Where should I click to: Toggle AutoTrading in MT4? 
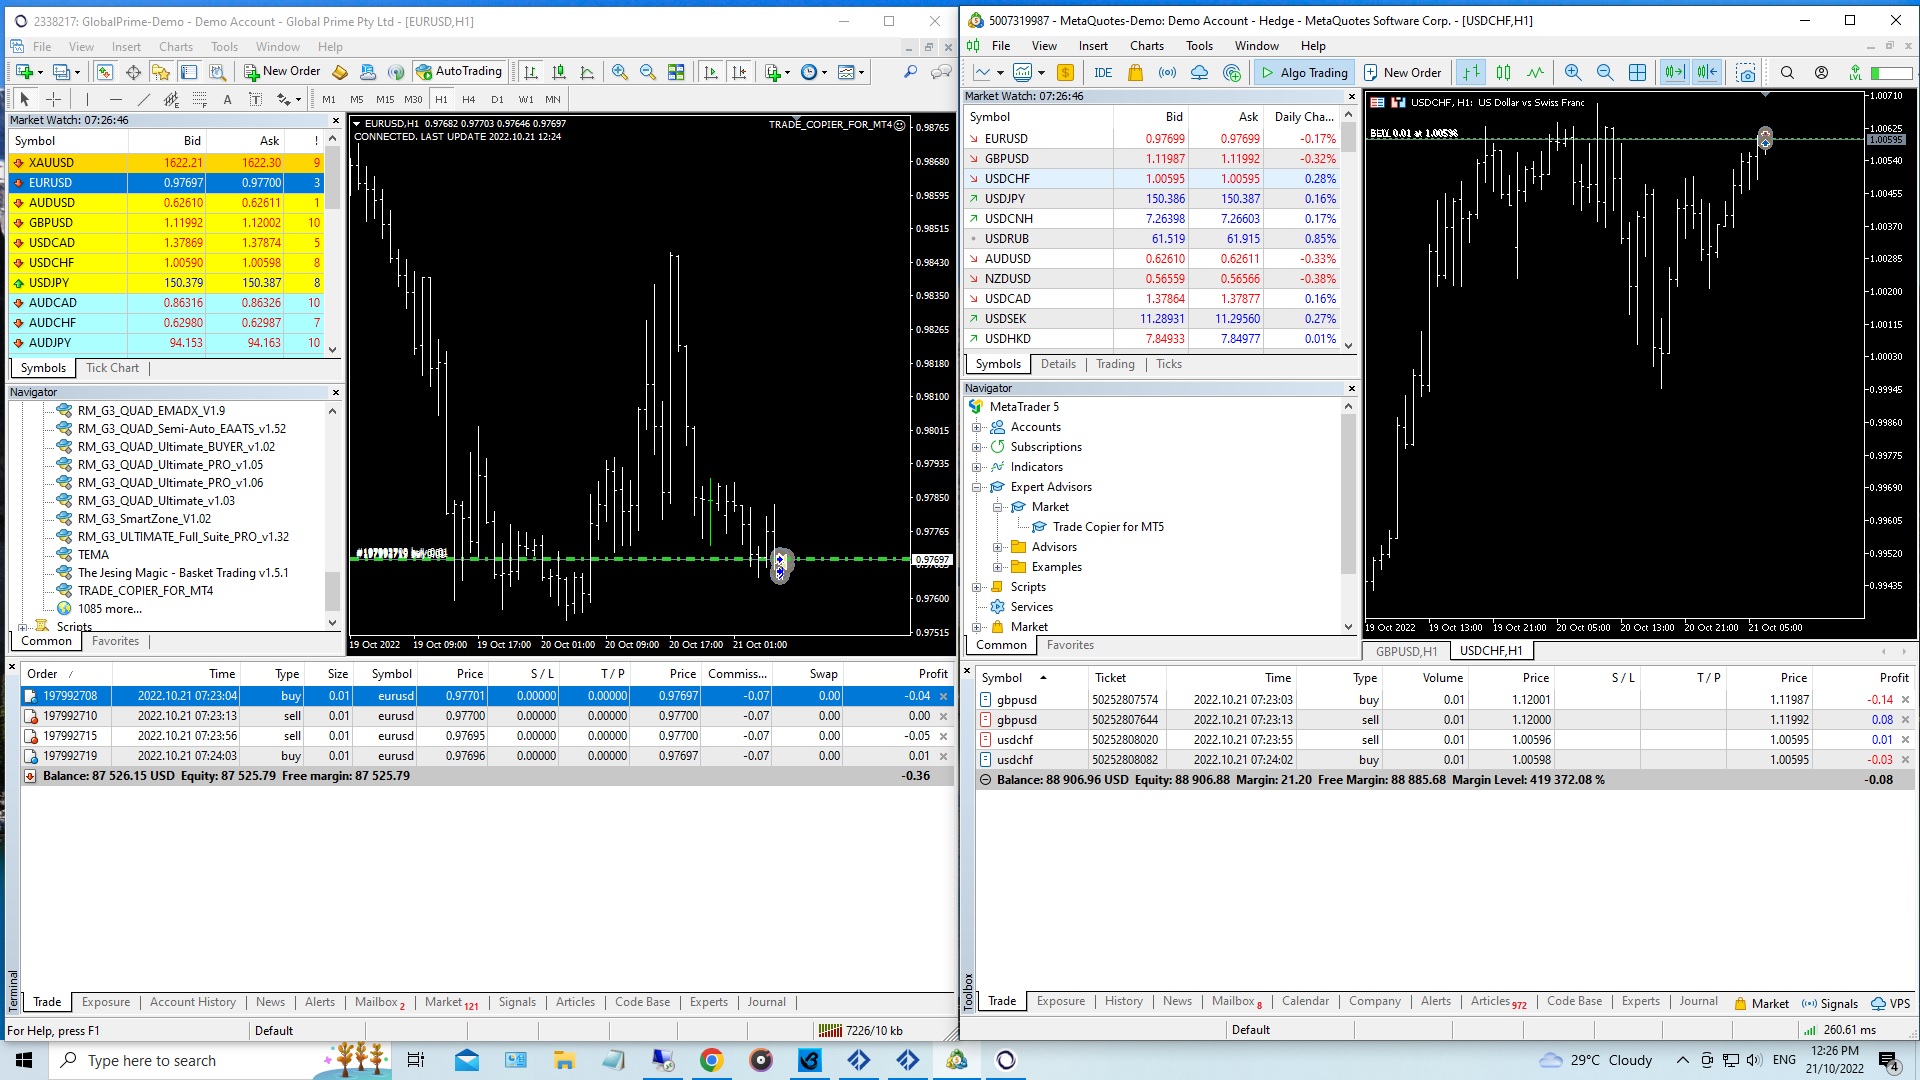coord(459,72)
